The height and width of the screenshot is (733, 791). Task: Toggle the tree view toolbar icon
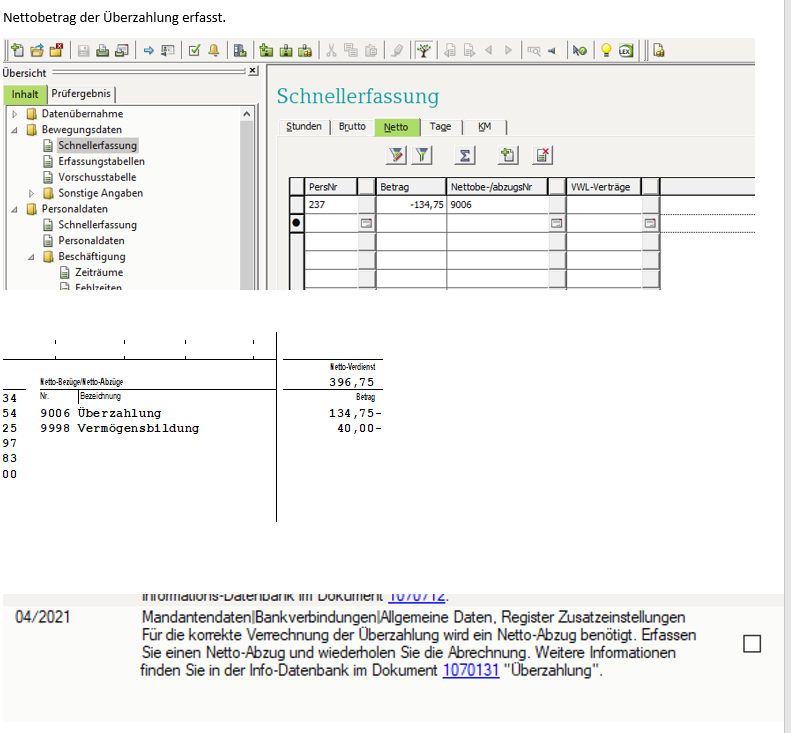(x=424, y=50)
